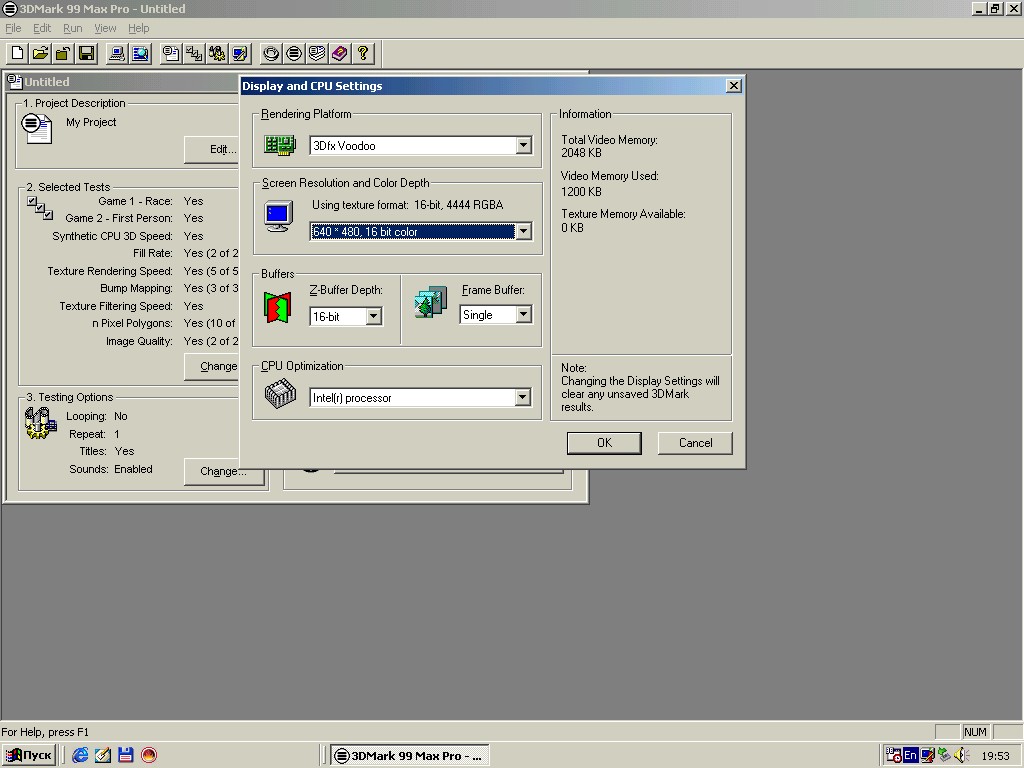Click the 19:53 clock in the tray
Viewport: 1024px width, 768px height.
[995, 756]
